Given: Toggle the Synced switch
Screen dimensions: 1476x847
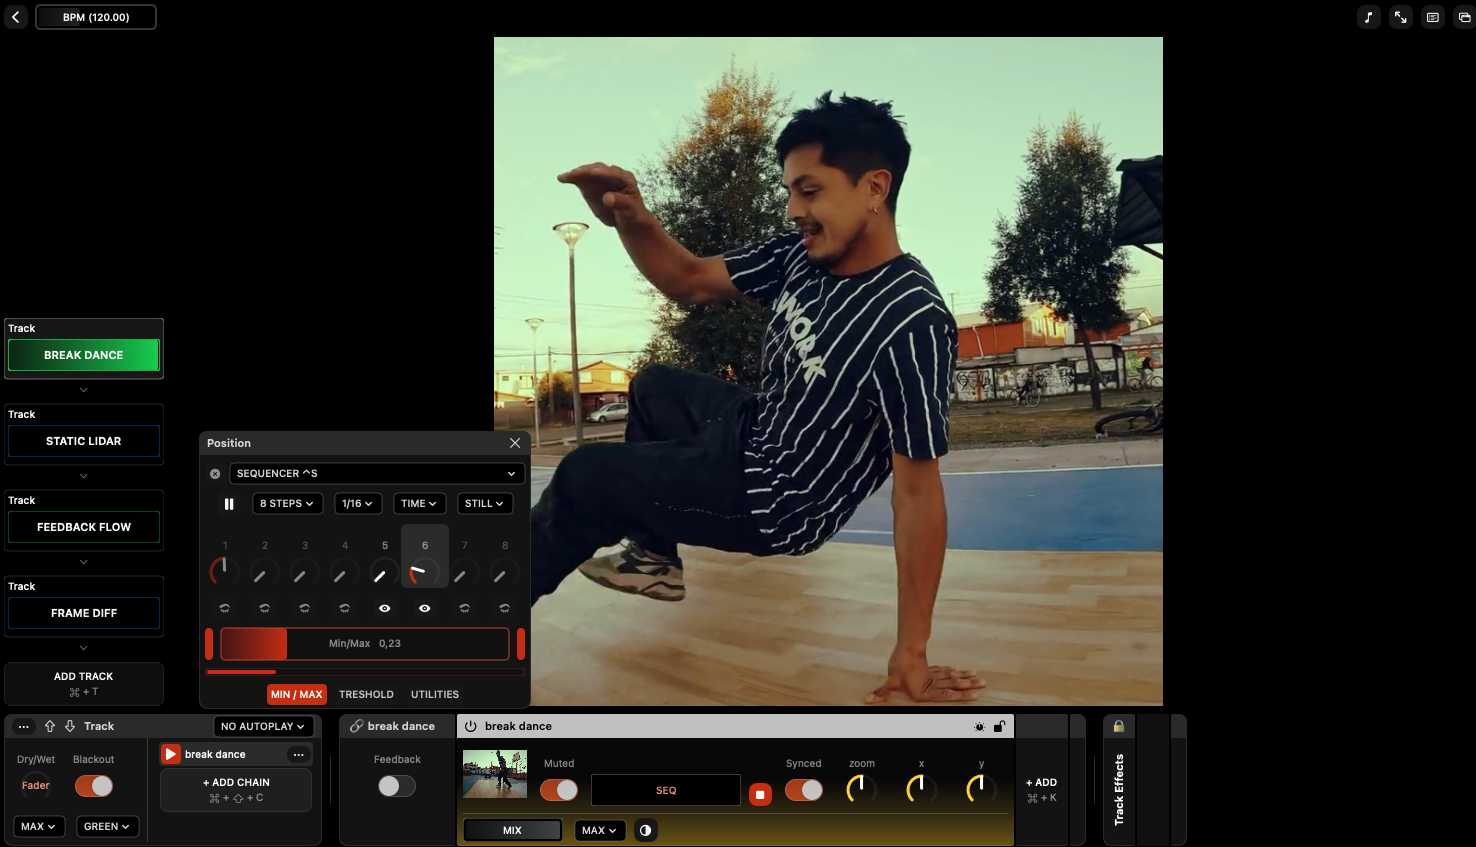Looking at the screenshot, I should [804, 790].
